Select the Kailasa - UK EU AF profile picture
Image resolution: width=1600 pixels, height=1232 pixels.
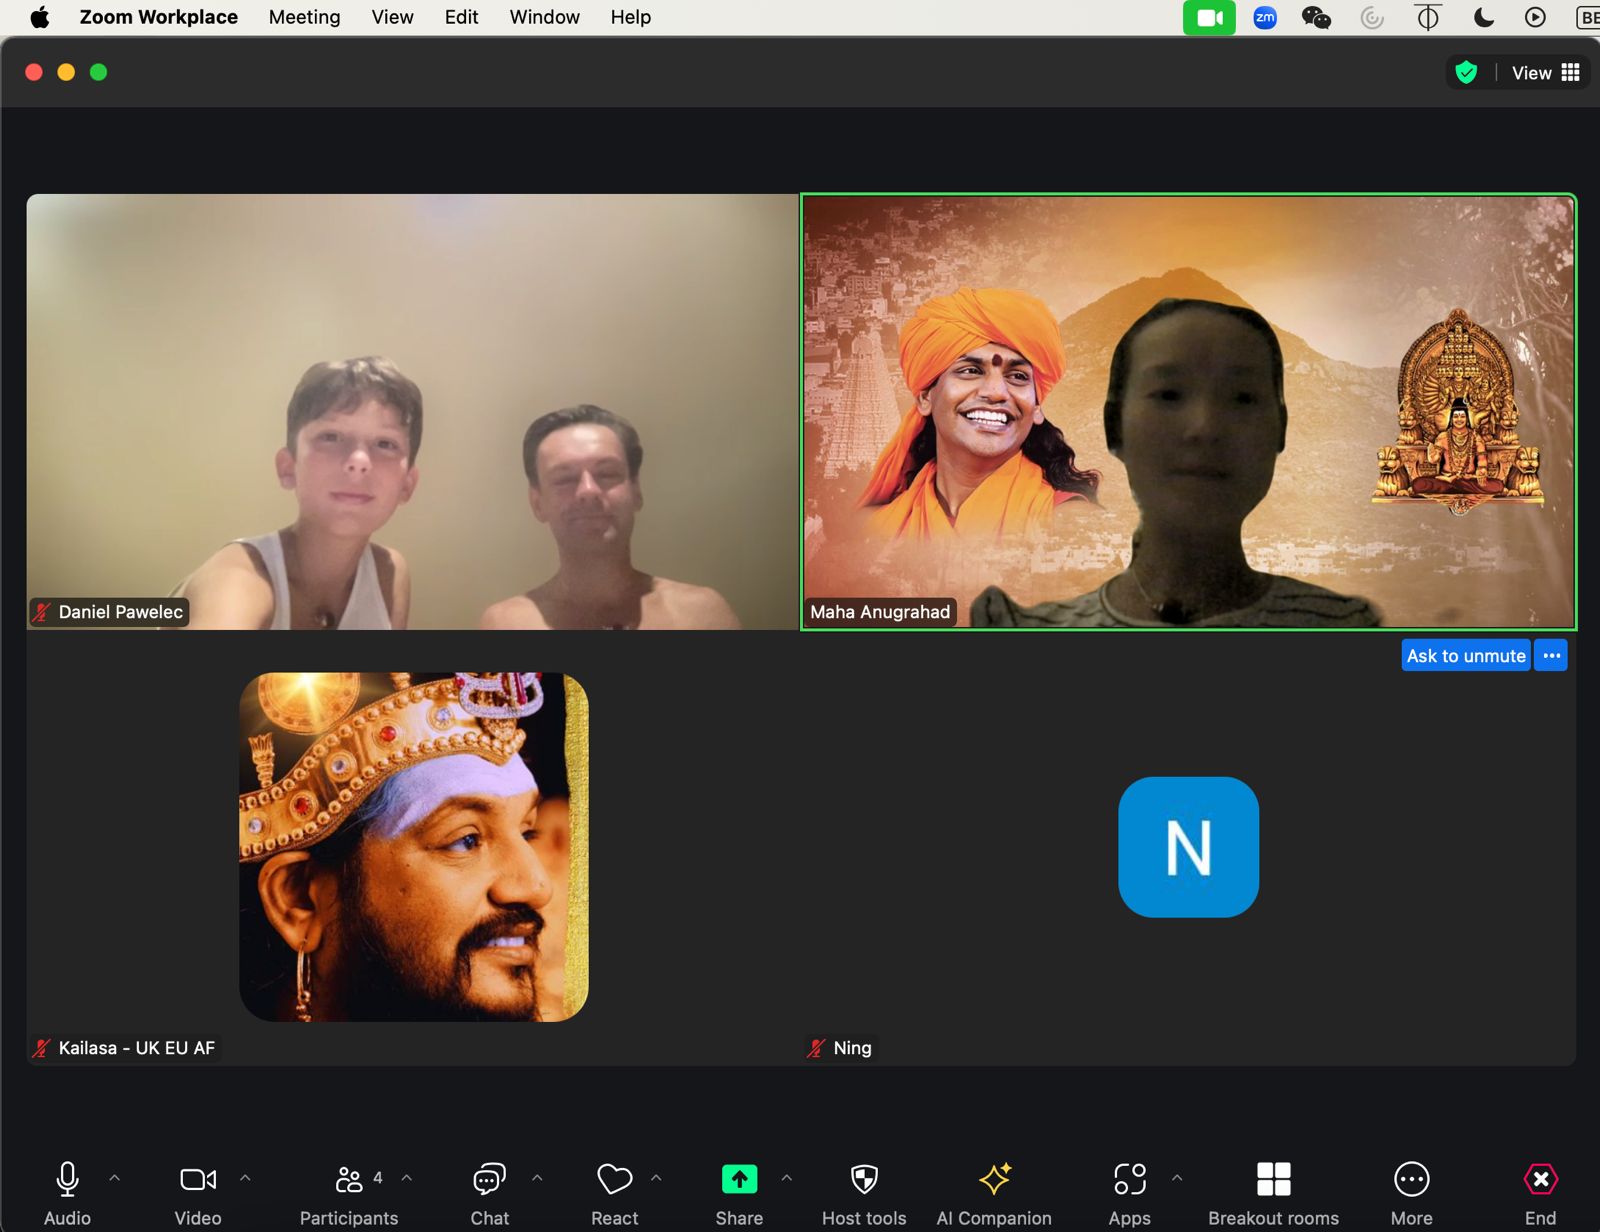click(x=414, y=847)
